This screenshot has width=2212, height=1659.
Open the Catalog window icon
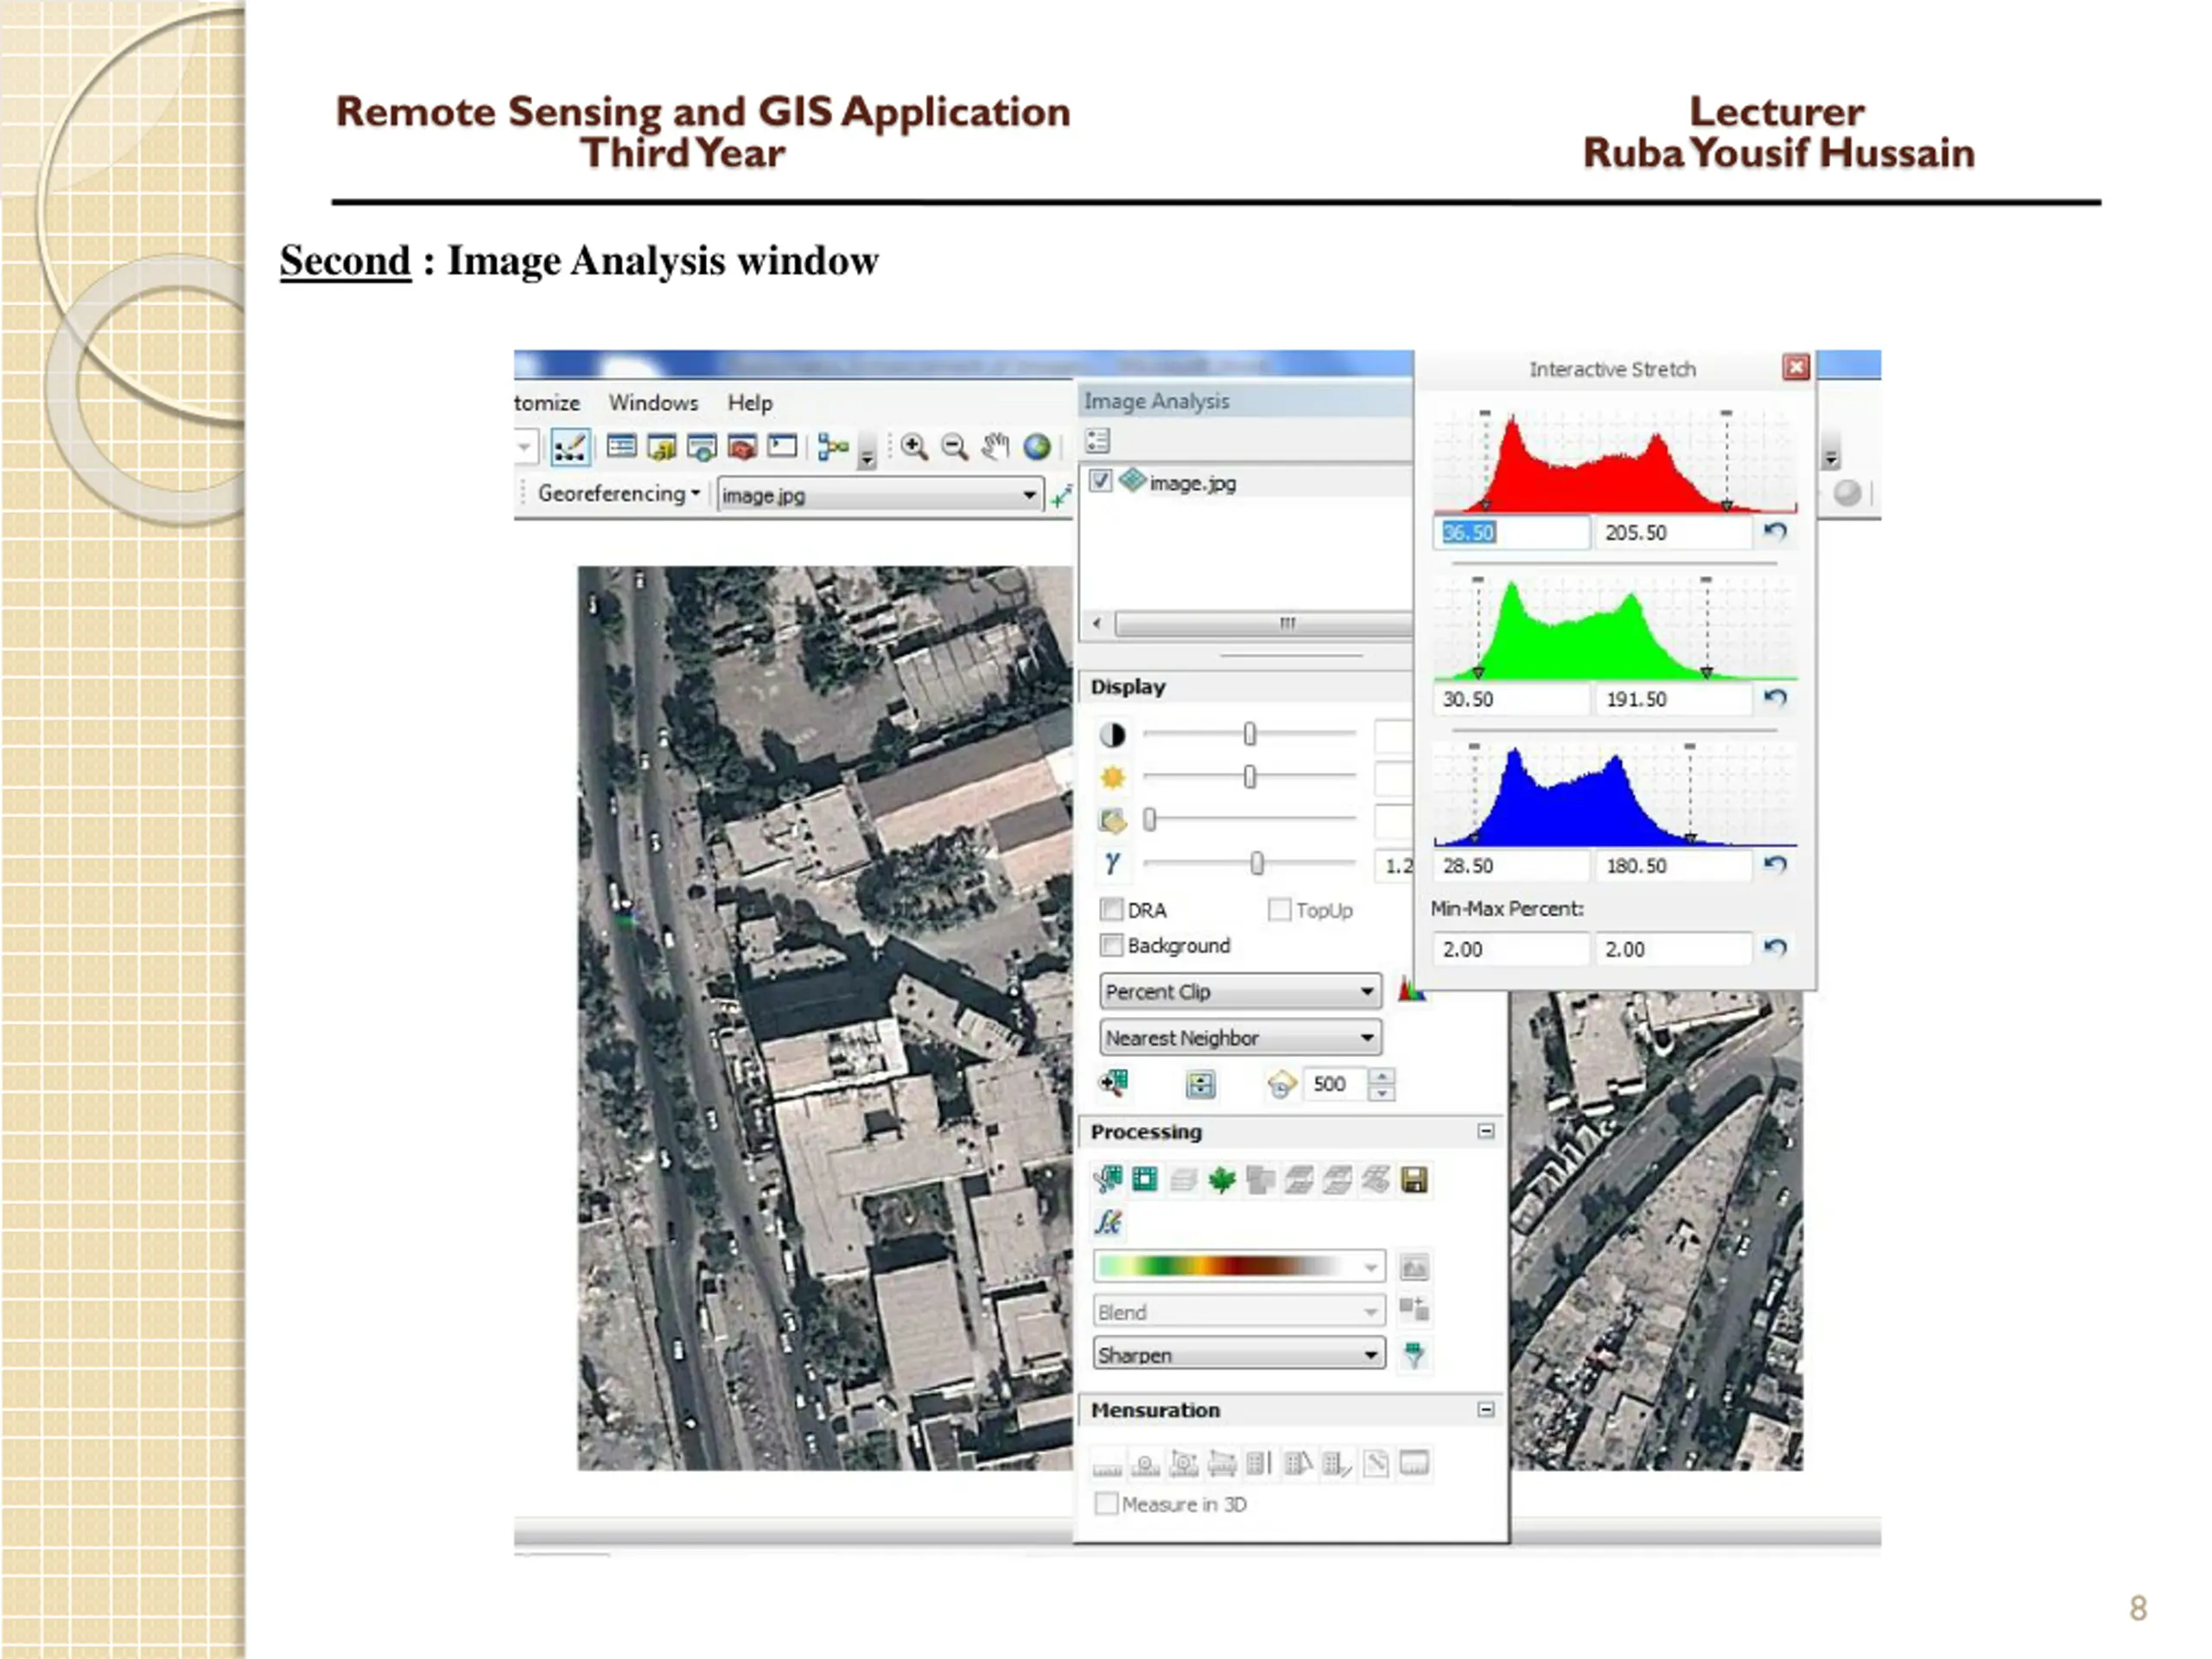(x=661, y=447)
